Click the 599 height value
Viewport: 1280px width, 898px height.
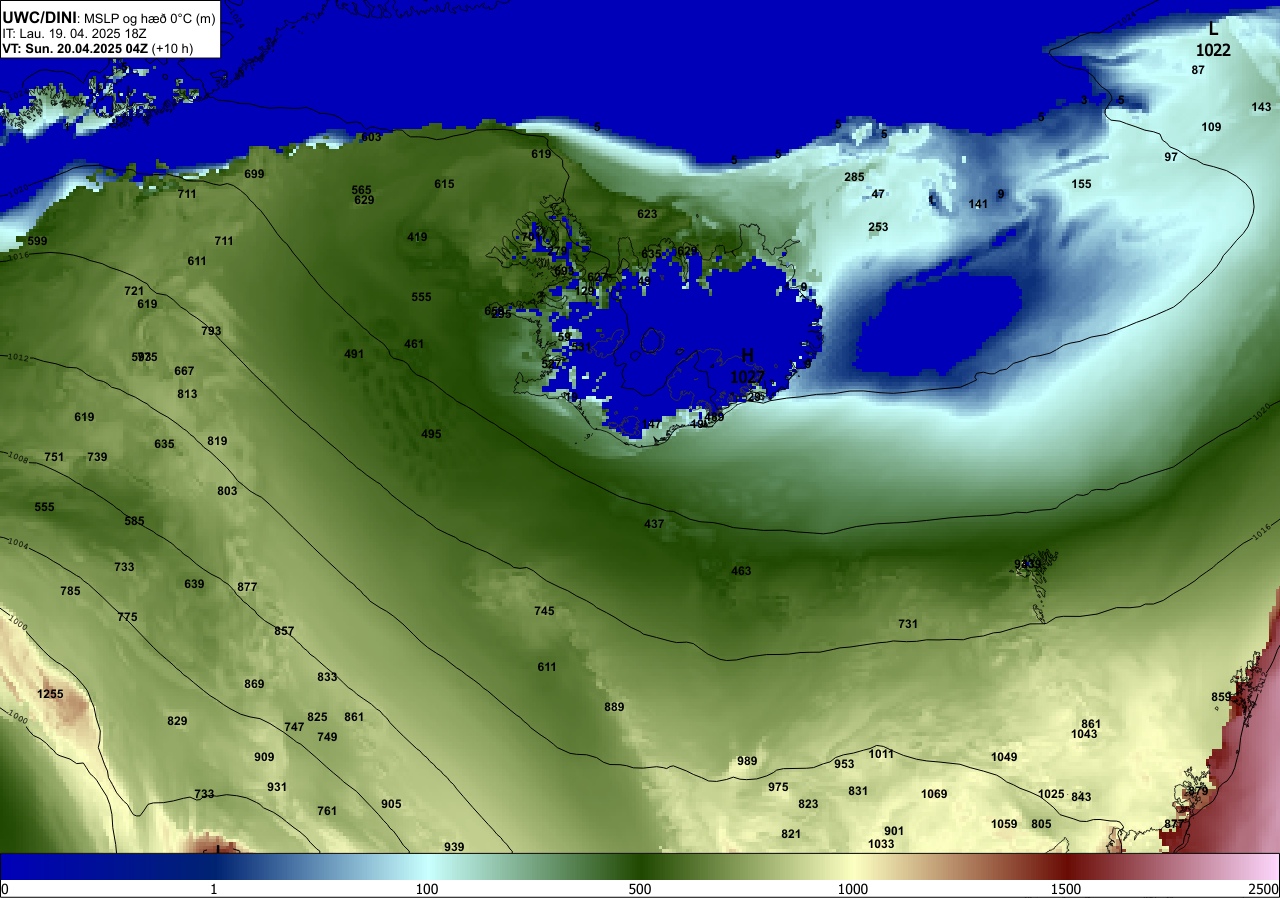click(37, 241)
